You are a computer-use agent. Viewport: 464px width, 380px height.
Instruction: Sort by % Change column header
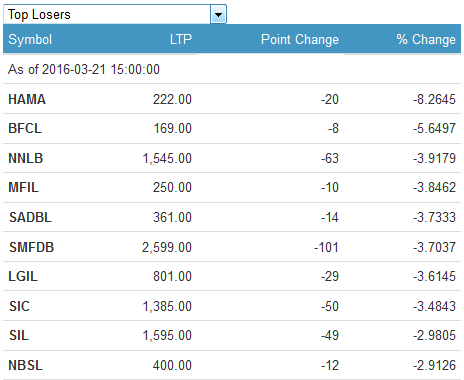[x=426, y=39]
